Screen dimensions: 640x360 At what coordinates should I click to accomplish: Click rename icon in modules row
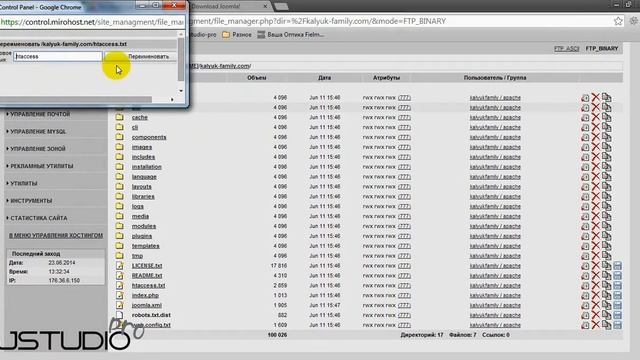point(585,227)
